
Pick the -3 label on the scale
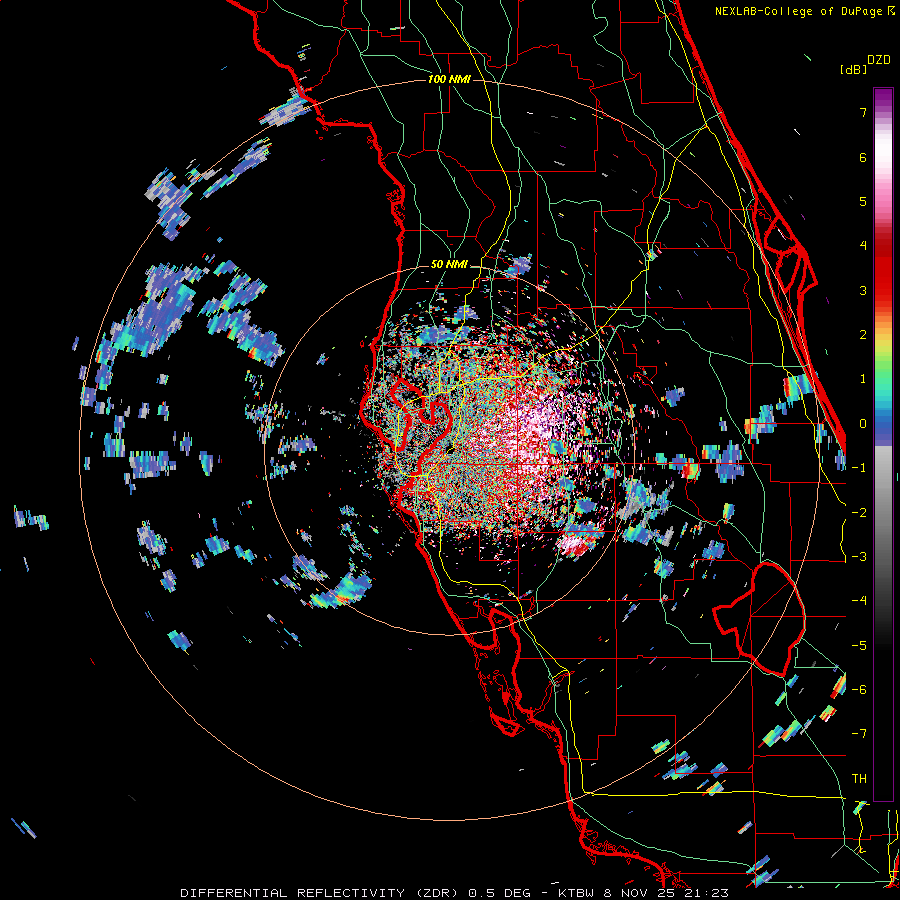859,557
